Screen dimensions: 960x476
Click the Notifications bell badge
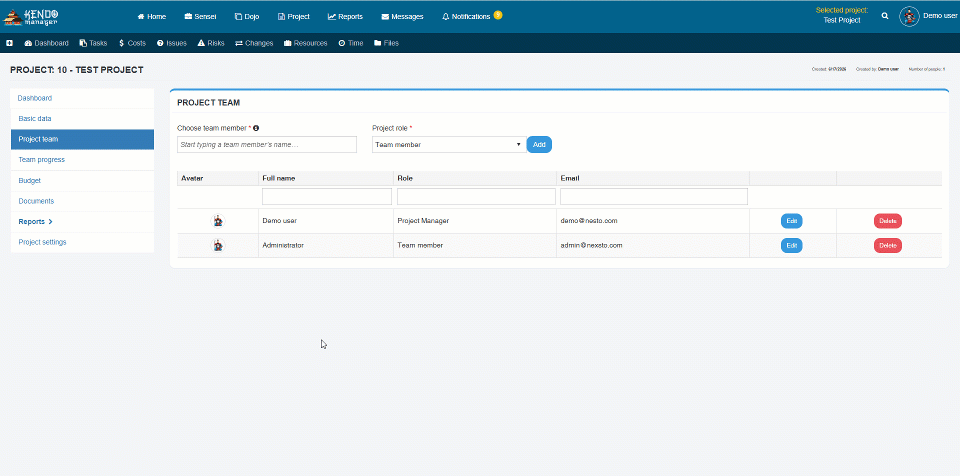click(498, 15)
